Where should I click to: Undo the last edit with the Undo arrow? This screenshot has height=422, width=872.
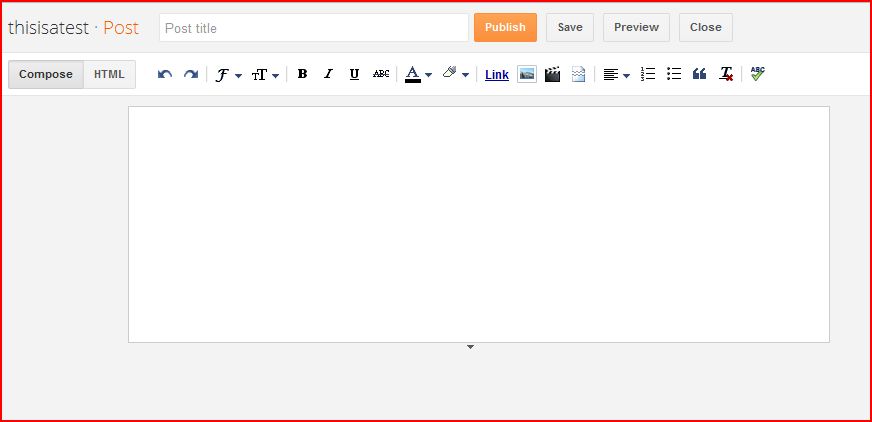(x=165, y=74)
